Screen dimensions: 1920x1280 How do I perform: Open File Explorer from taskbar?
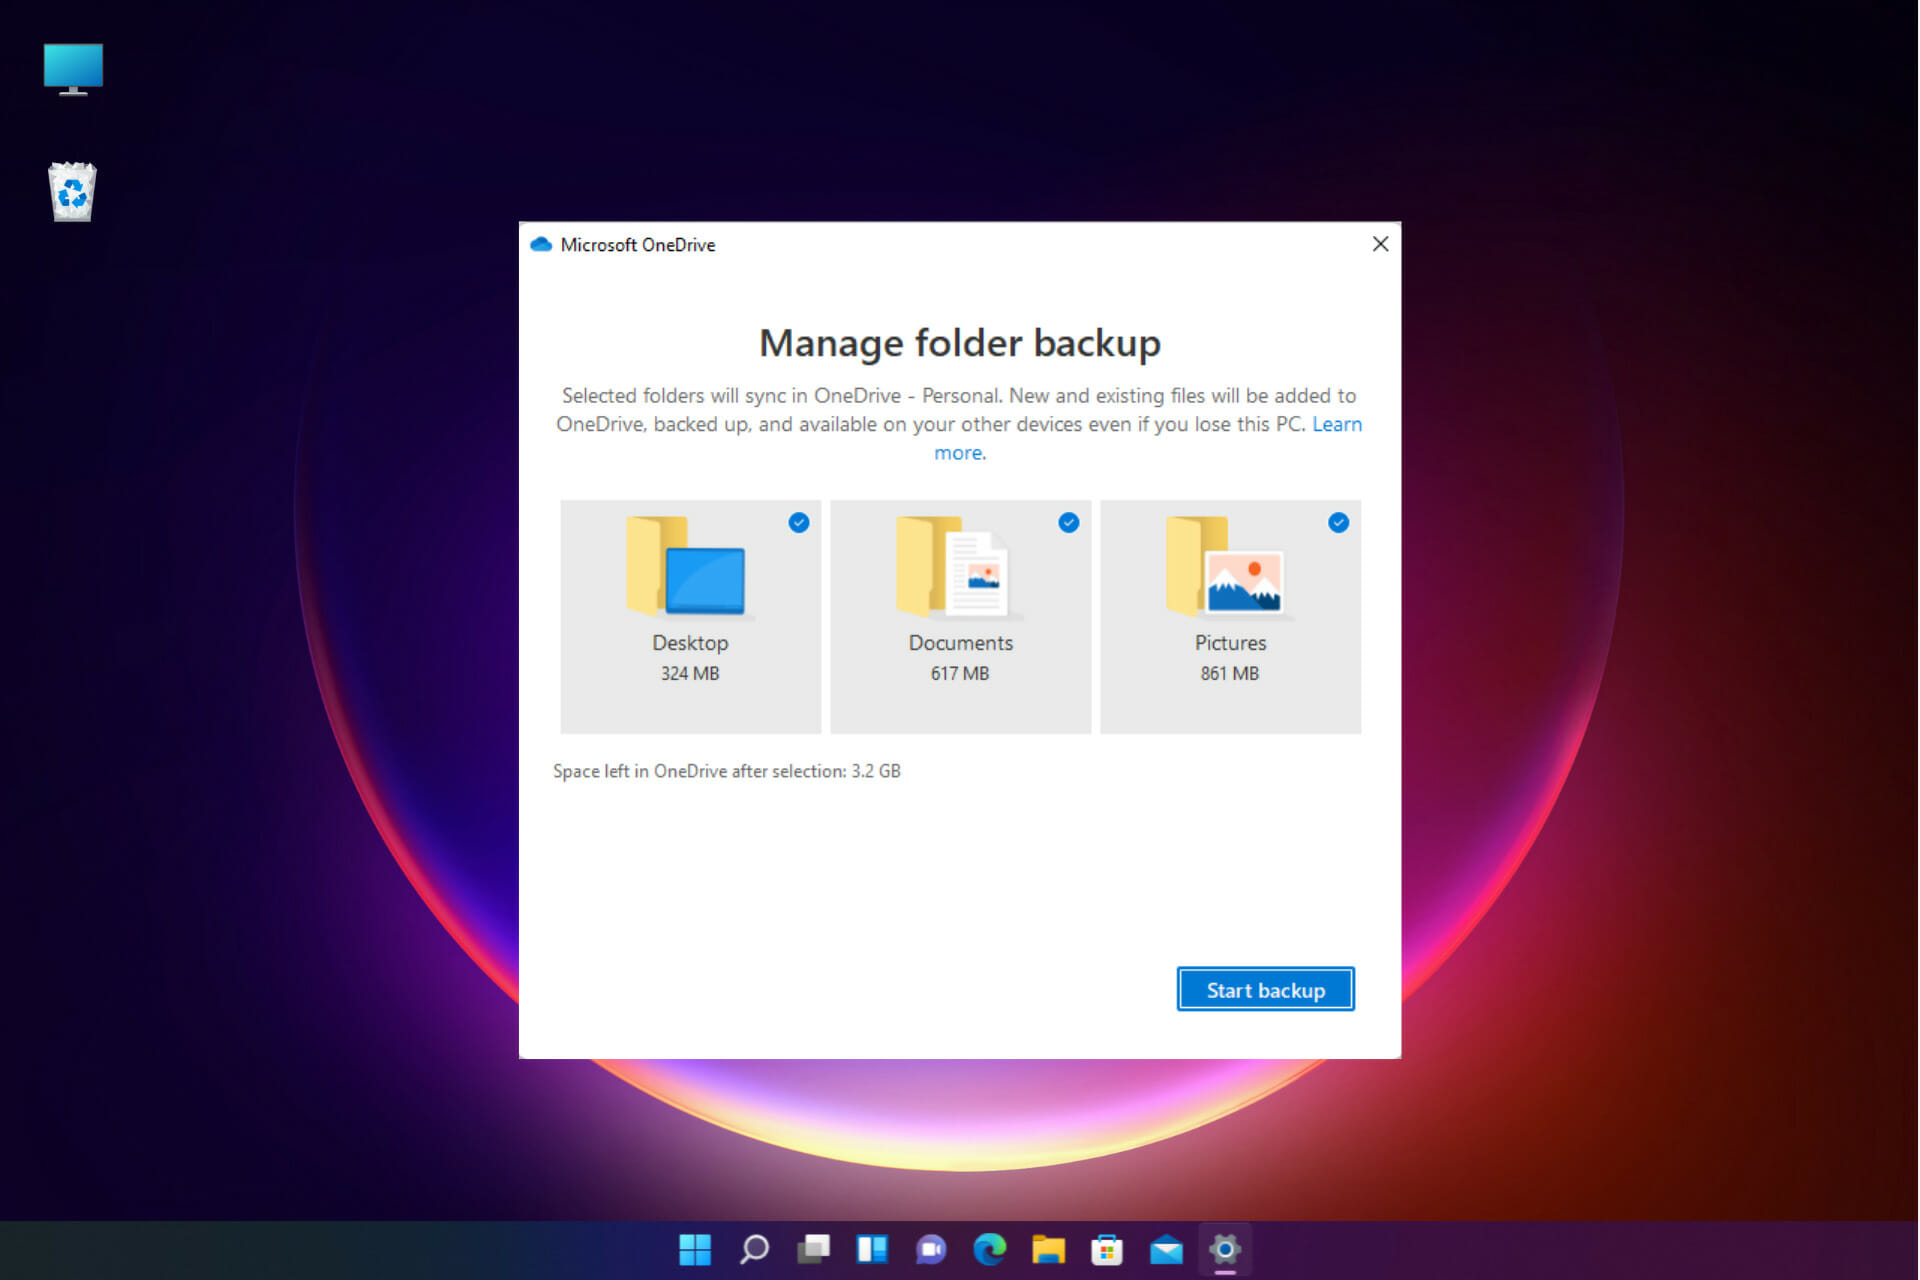tap(1048, 1249)
